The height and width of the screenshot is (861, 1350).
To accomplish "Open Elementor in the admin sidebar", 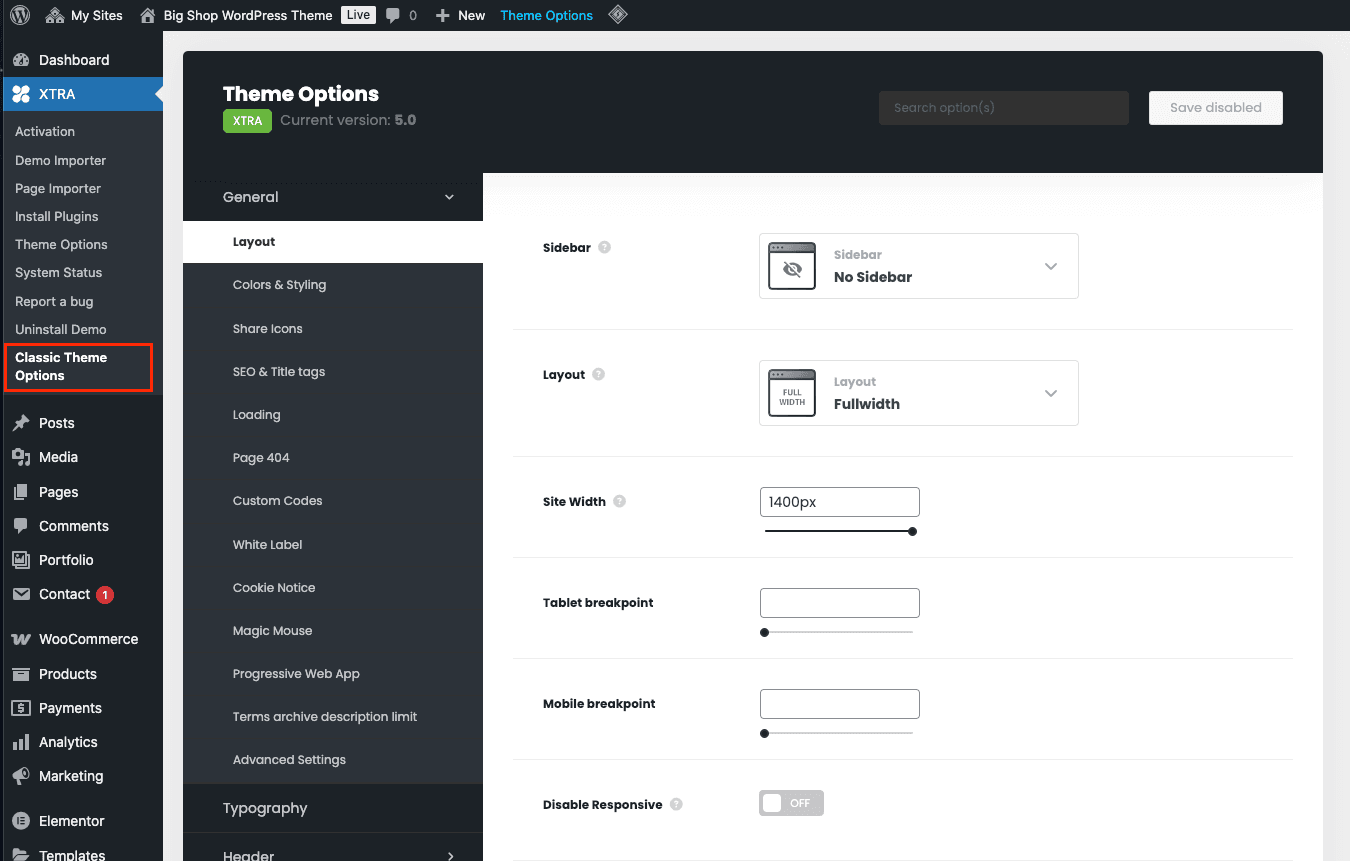I will (71, 821).
